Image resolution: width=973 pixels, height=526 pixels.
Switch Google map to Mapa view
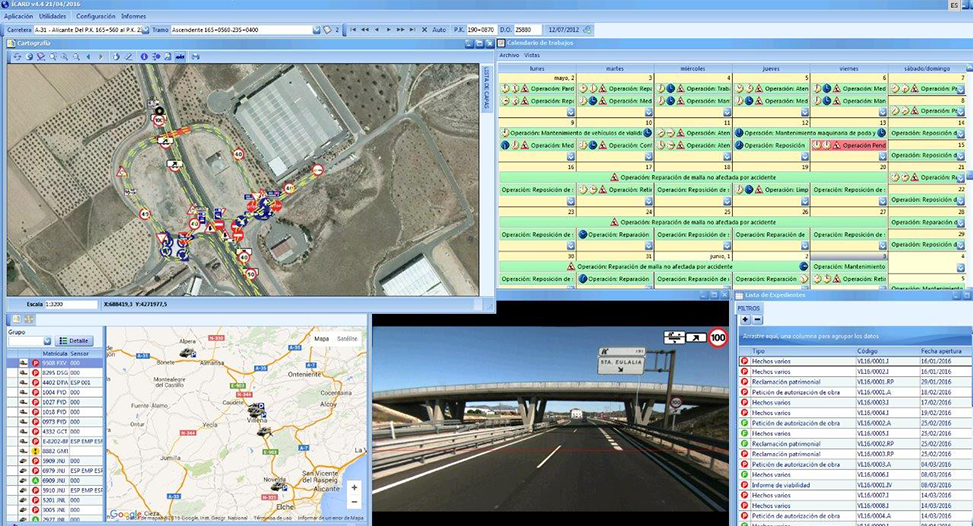(321, 339)
